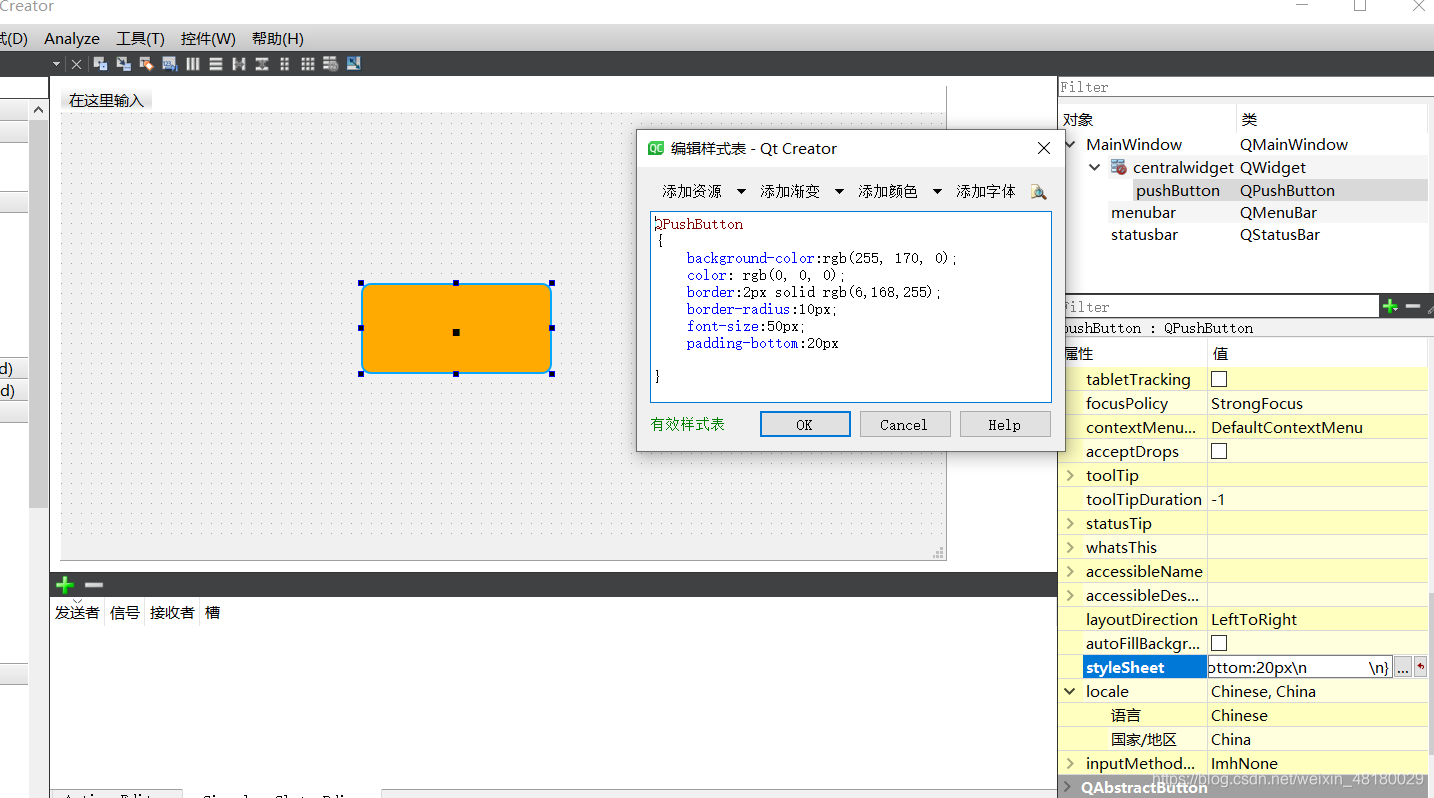The width and height of the screenshot is (1434, 798).
Task: Expand the whatsThis property row
Action: pyautogui.click(x=1071, y=547)
